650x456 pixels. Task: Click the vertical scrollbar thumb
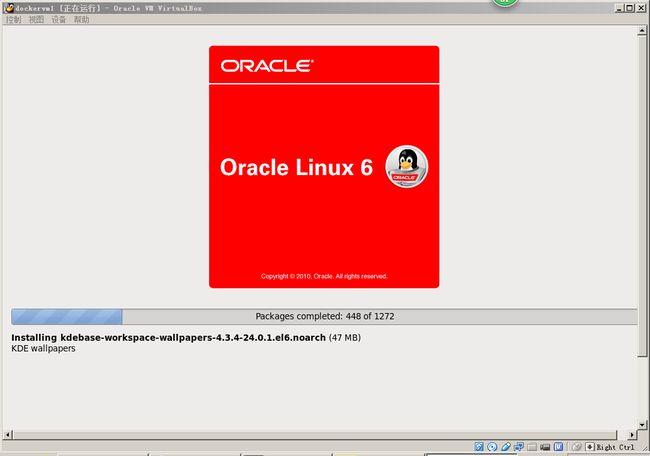point(642,196)
